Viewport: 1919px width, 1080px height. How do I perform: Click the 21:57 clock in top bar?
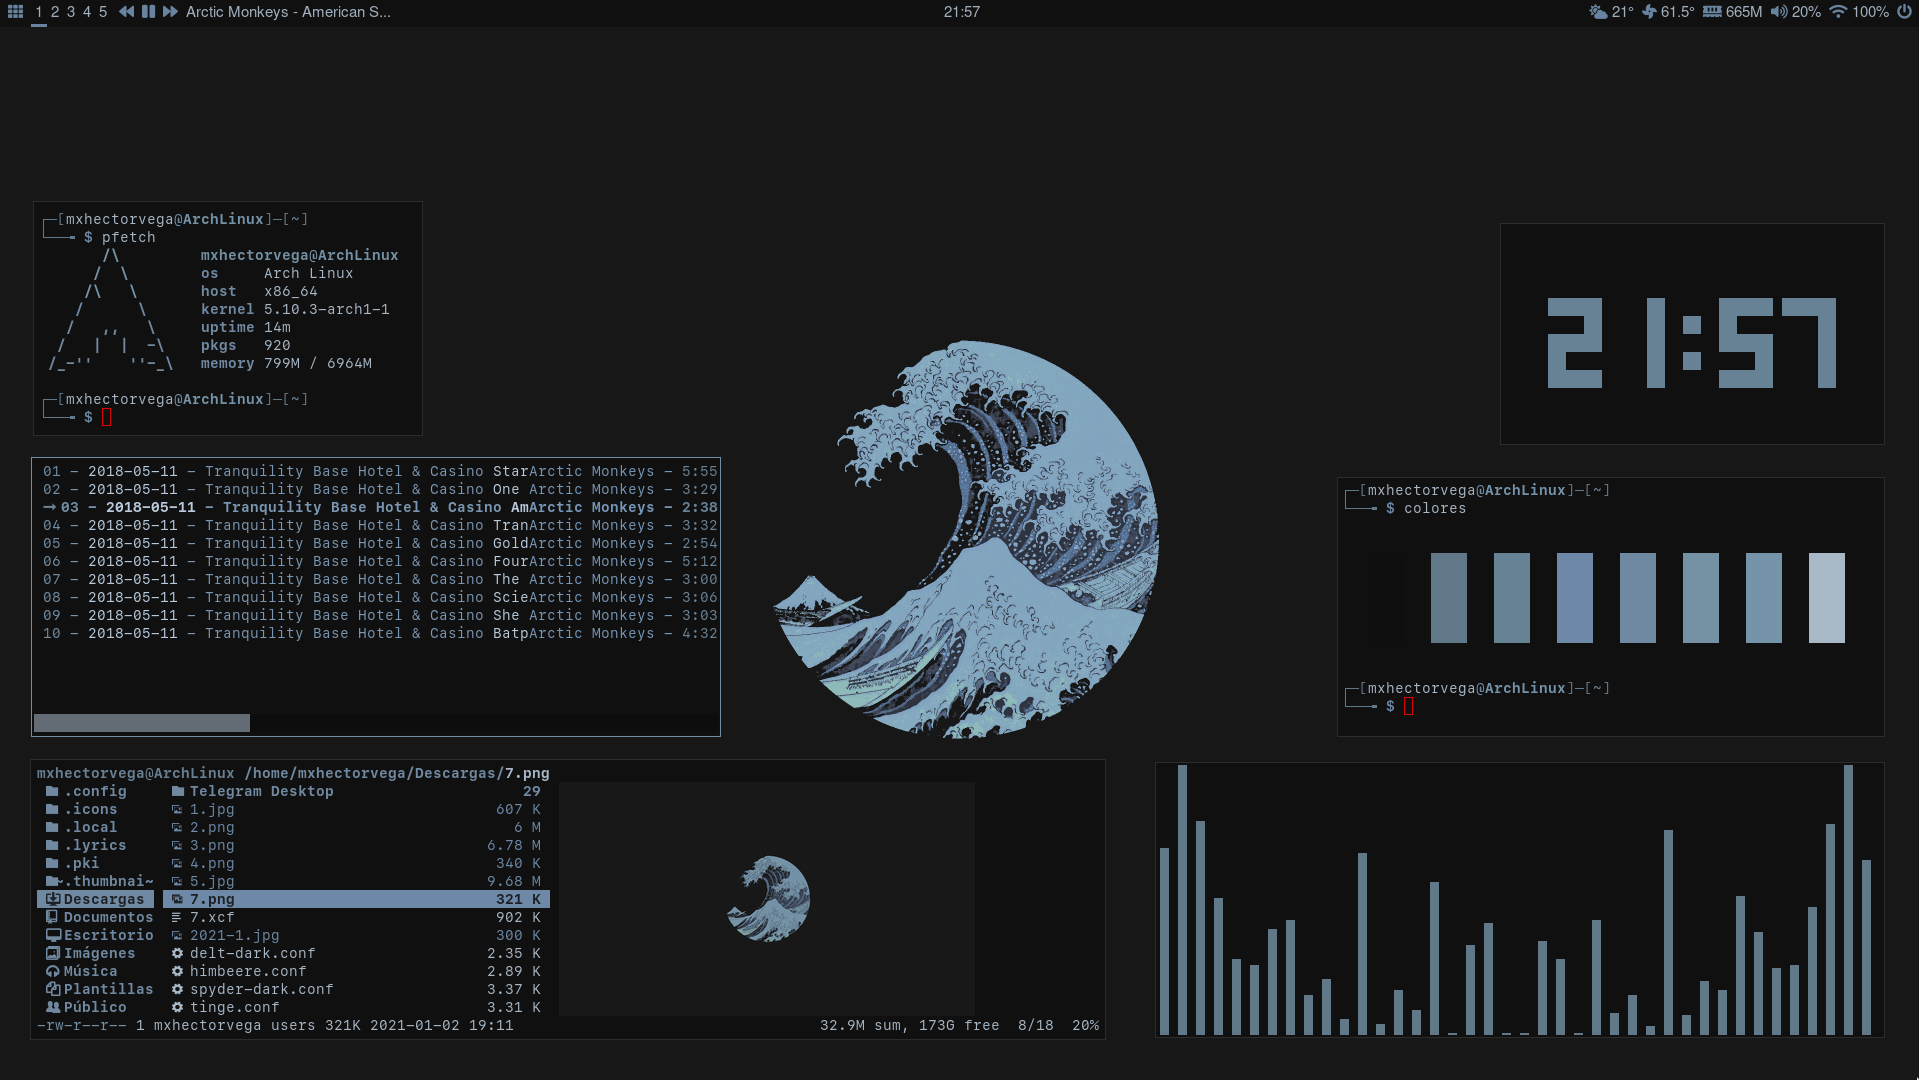(961, 12)
